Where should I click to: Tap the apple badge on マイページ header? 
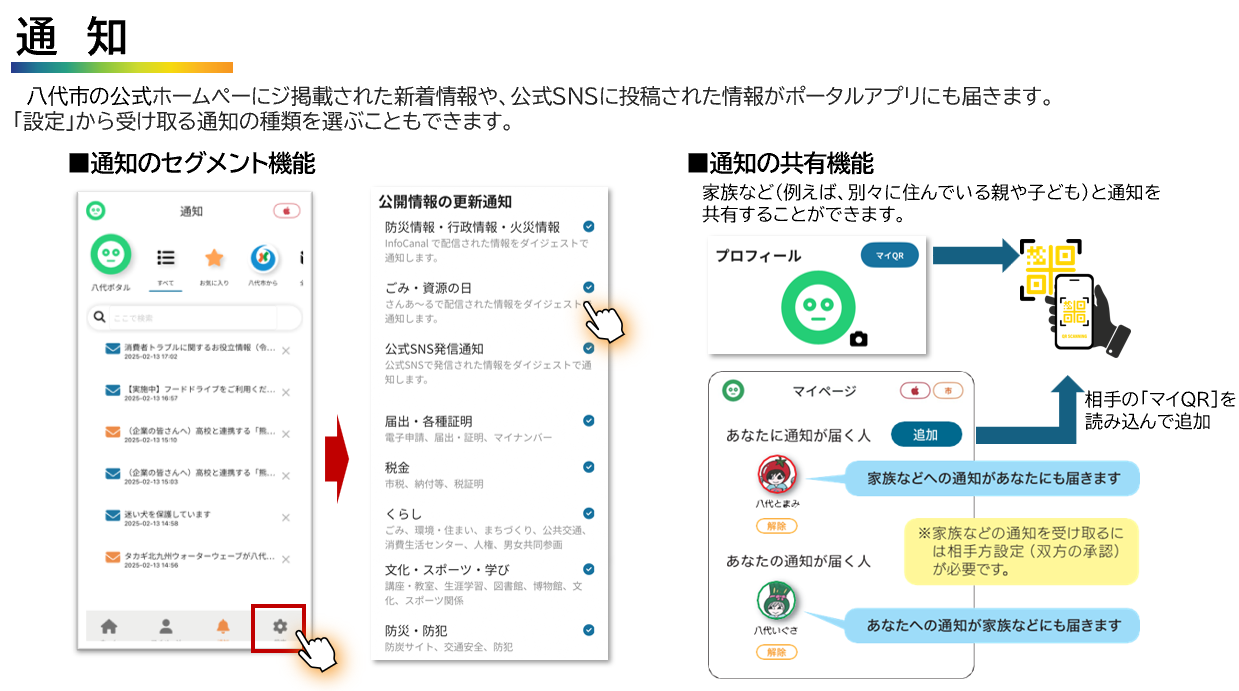[x=915, y=390]
